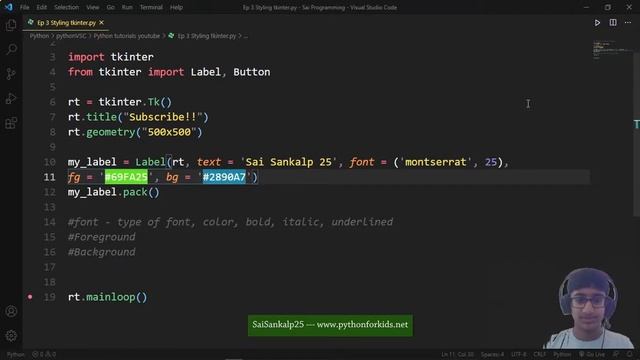This screenshot has width=640, height=360.
Task: Click the errors and warnings status indicator
Action: 44,355
